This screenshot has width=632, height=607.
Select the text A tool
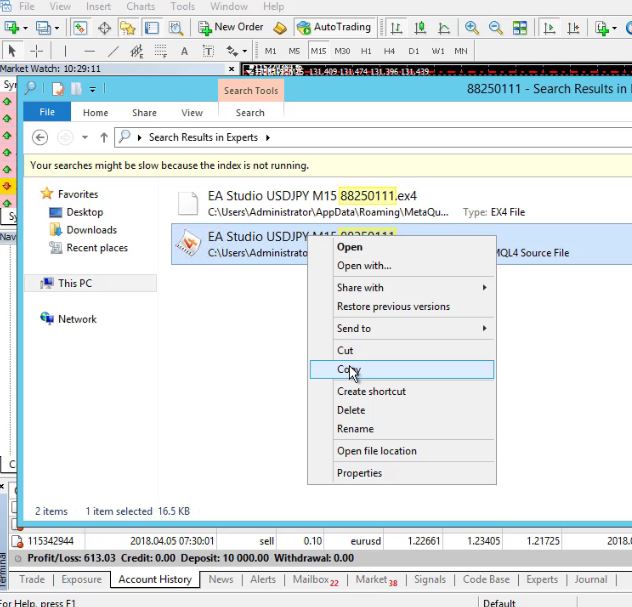[x=184, y=51]
